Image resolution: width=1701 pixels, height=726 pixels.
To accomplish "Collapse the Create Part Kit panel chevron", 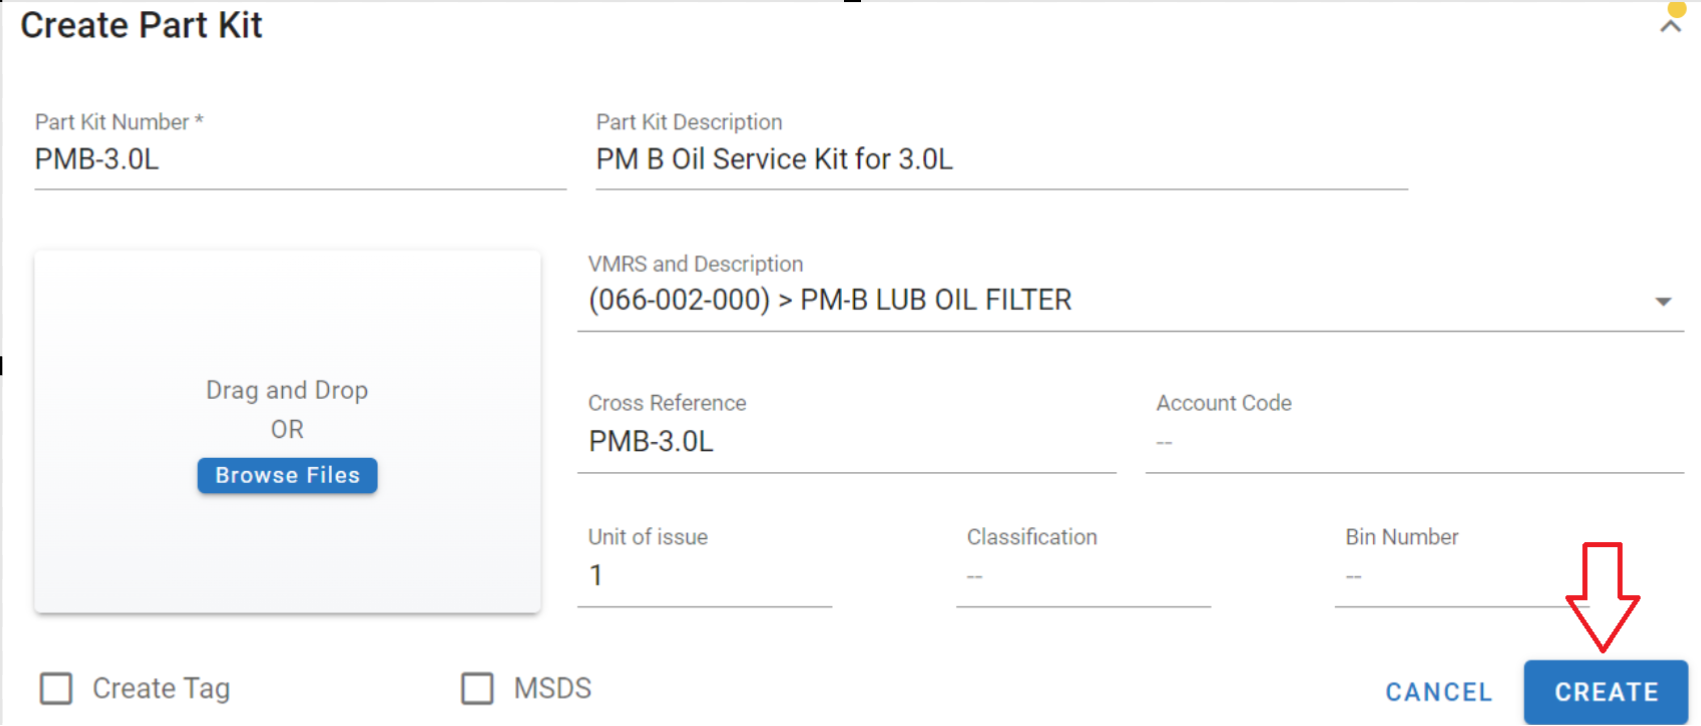I will [x=1670, y=28].
